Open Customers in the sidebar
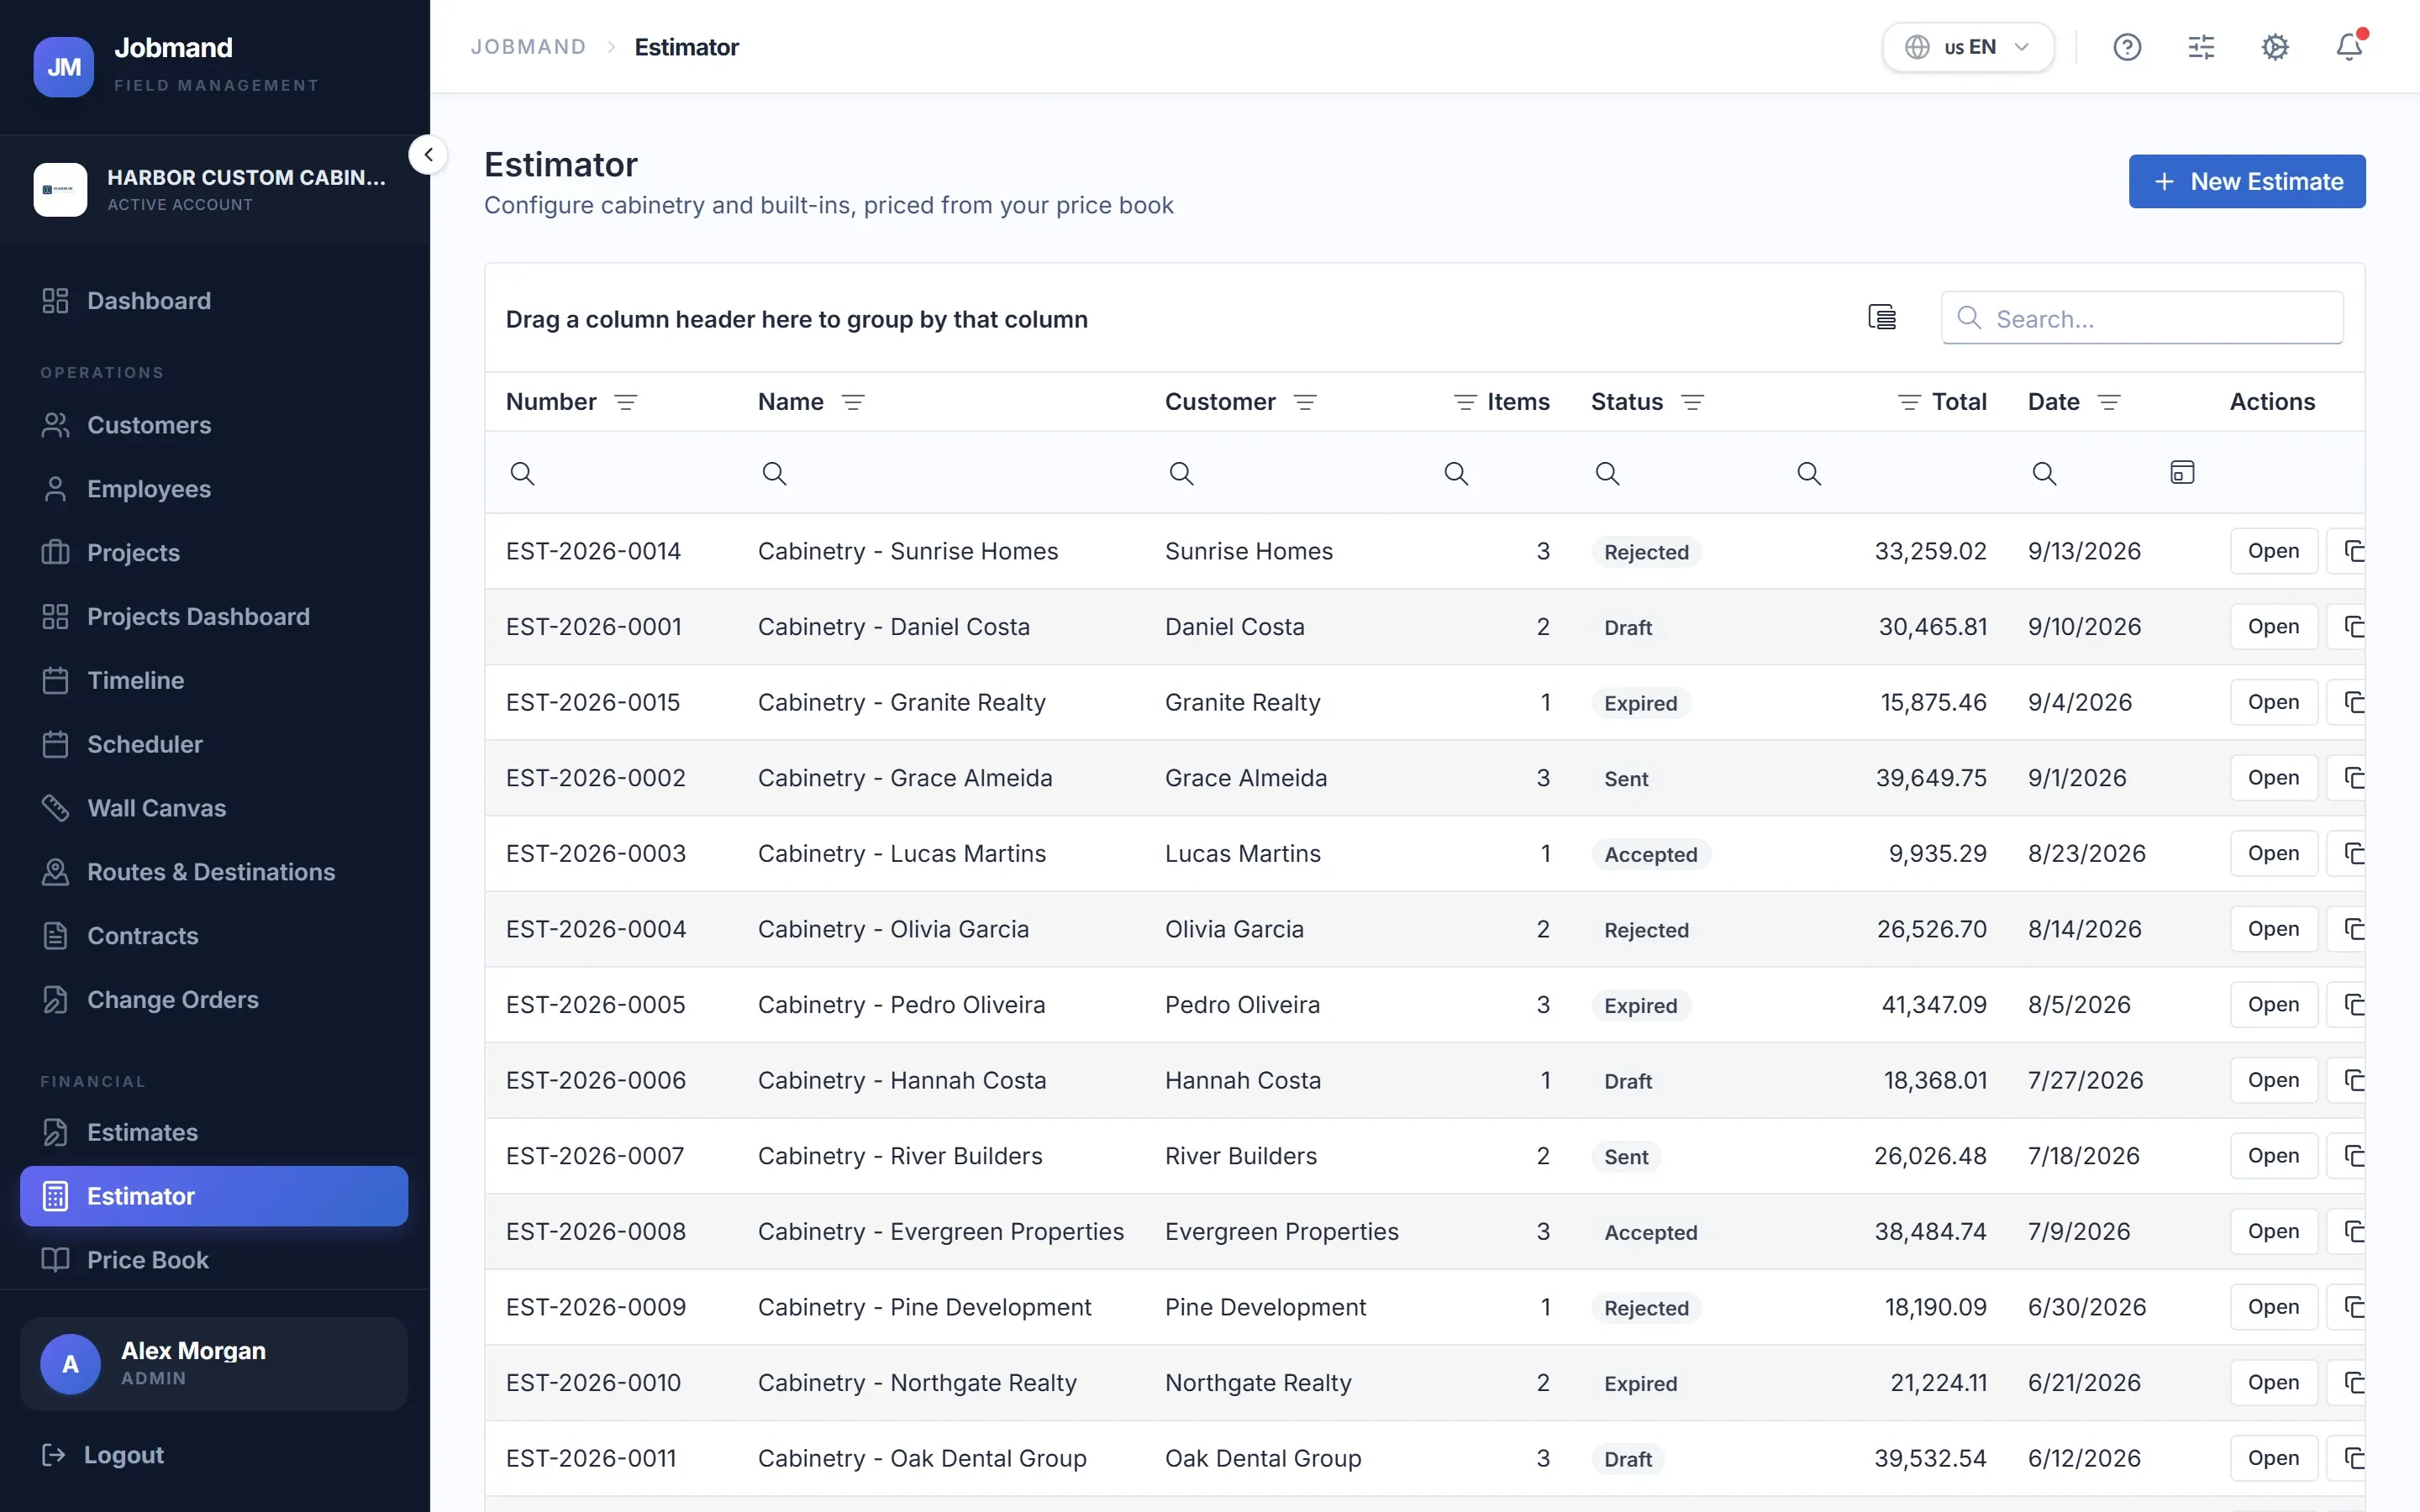 click(x=214, y=425)
